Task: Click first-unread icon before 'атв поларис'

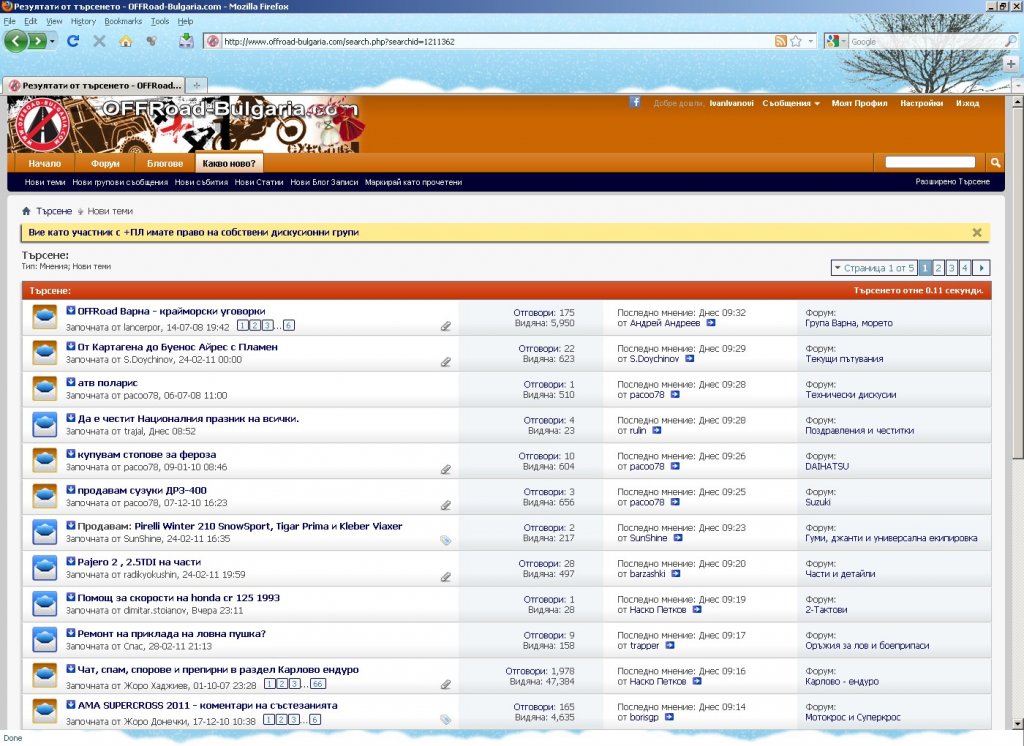Action: click(71, 382)
